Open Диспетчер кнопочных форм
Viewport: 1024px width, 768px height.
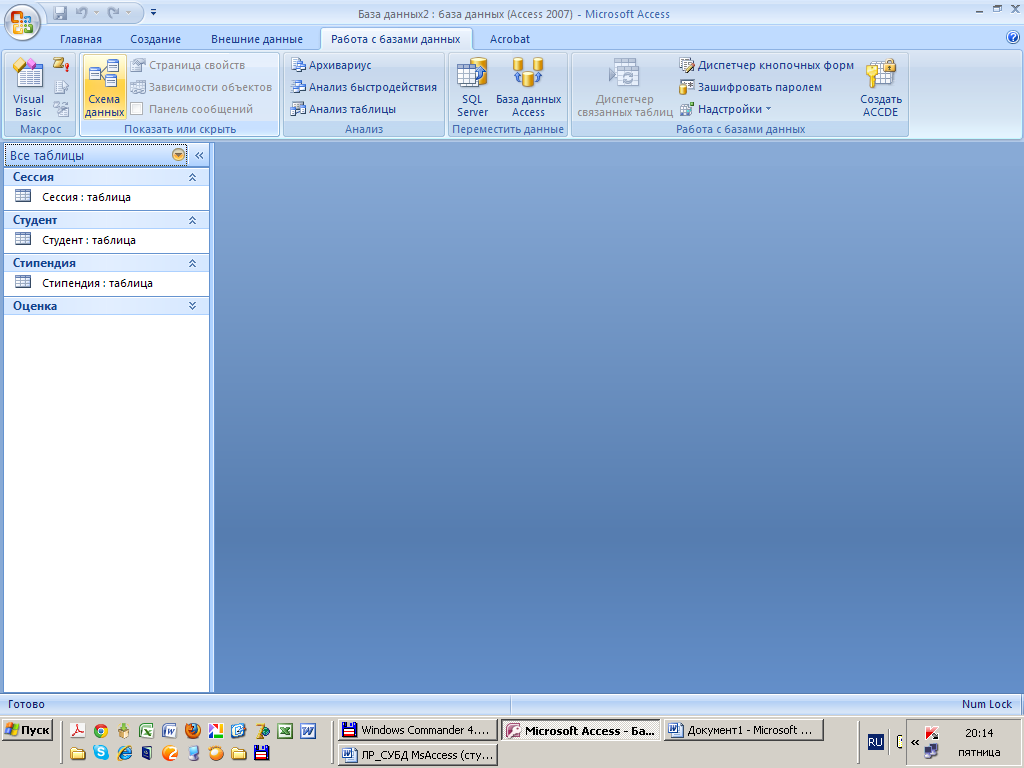pos(767,65)
